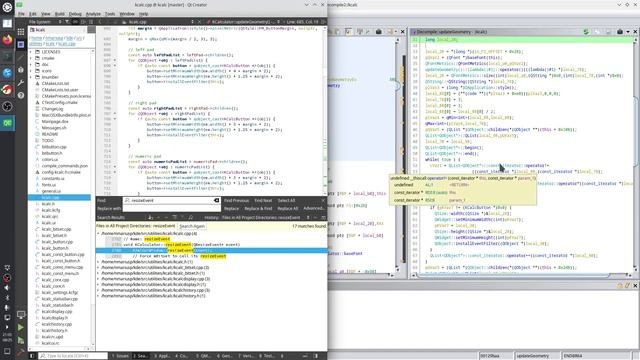Switch to Edit mode in Qt Creator sidebar

[21, 44]
